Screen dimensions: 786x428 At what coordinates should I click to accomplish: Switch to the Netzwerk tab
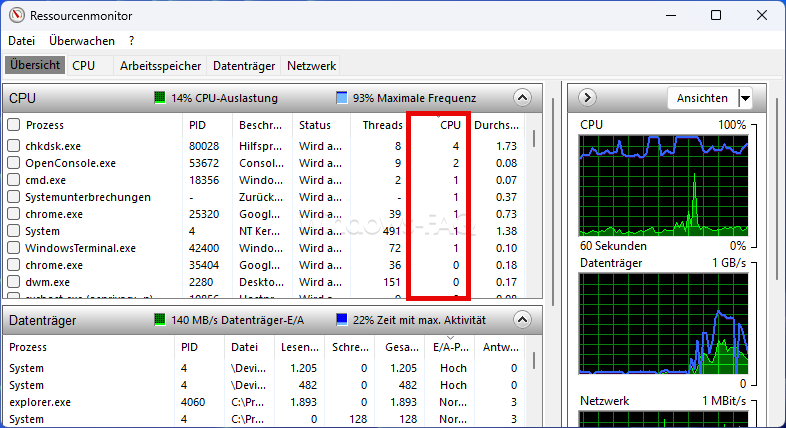tap(311, 66)
